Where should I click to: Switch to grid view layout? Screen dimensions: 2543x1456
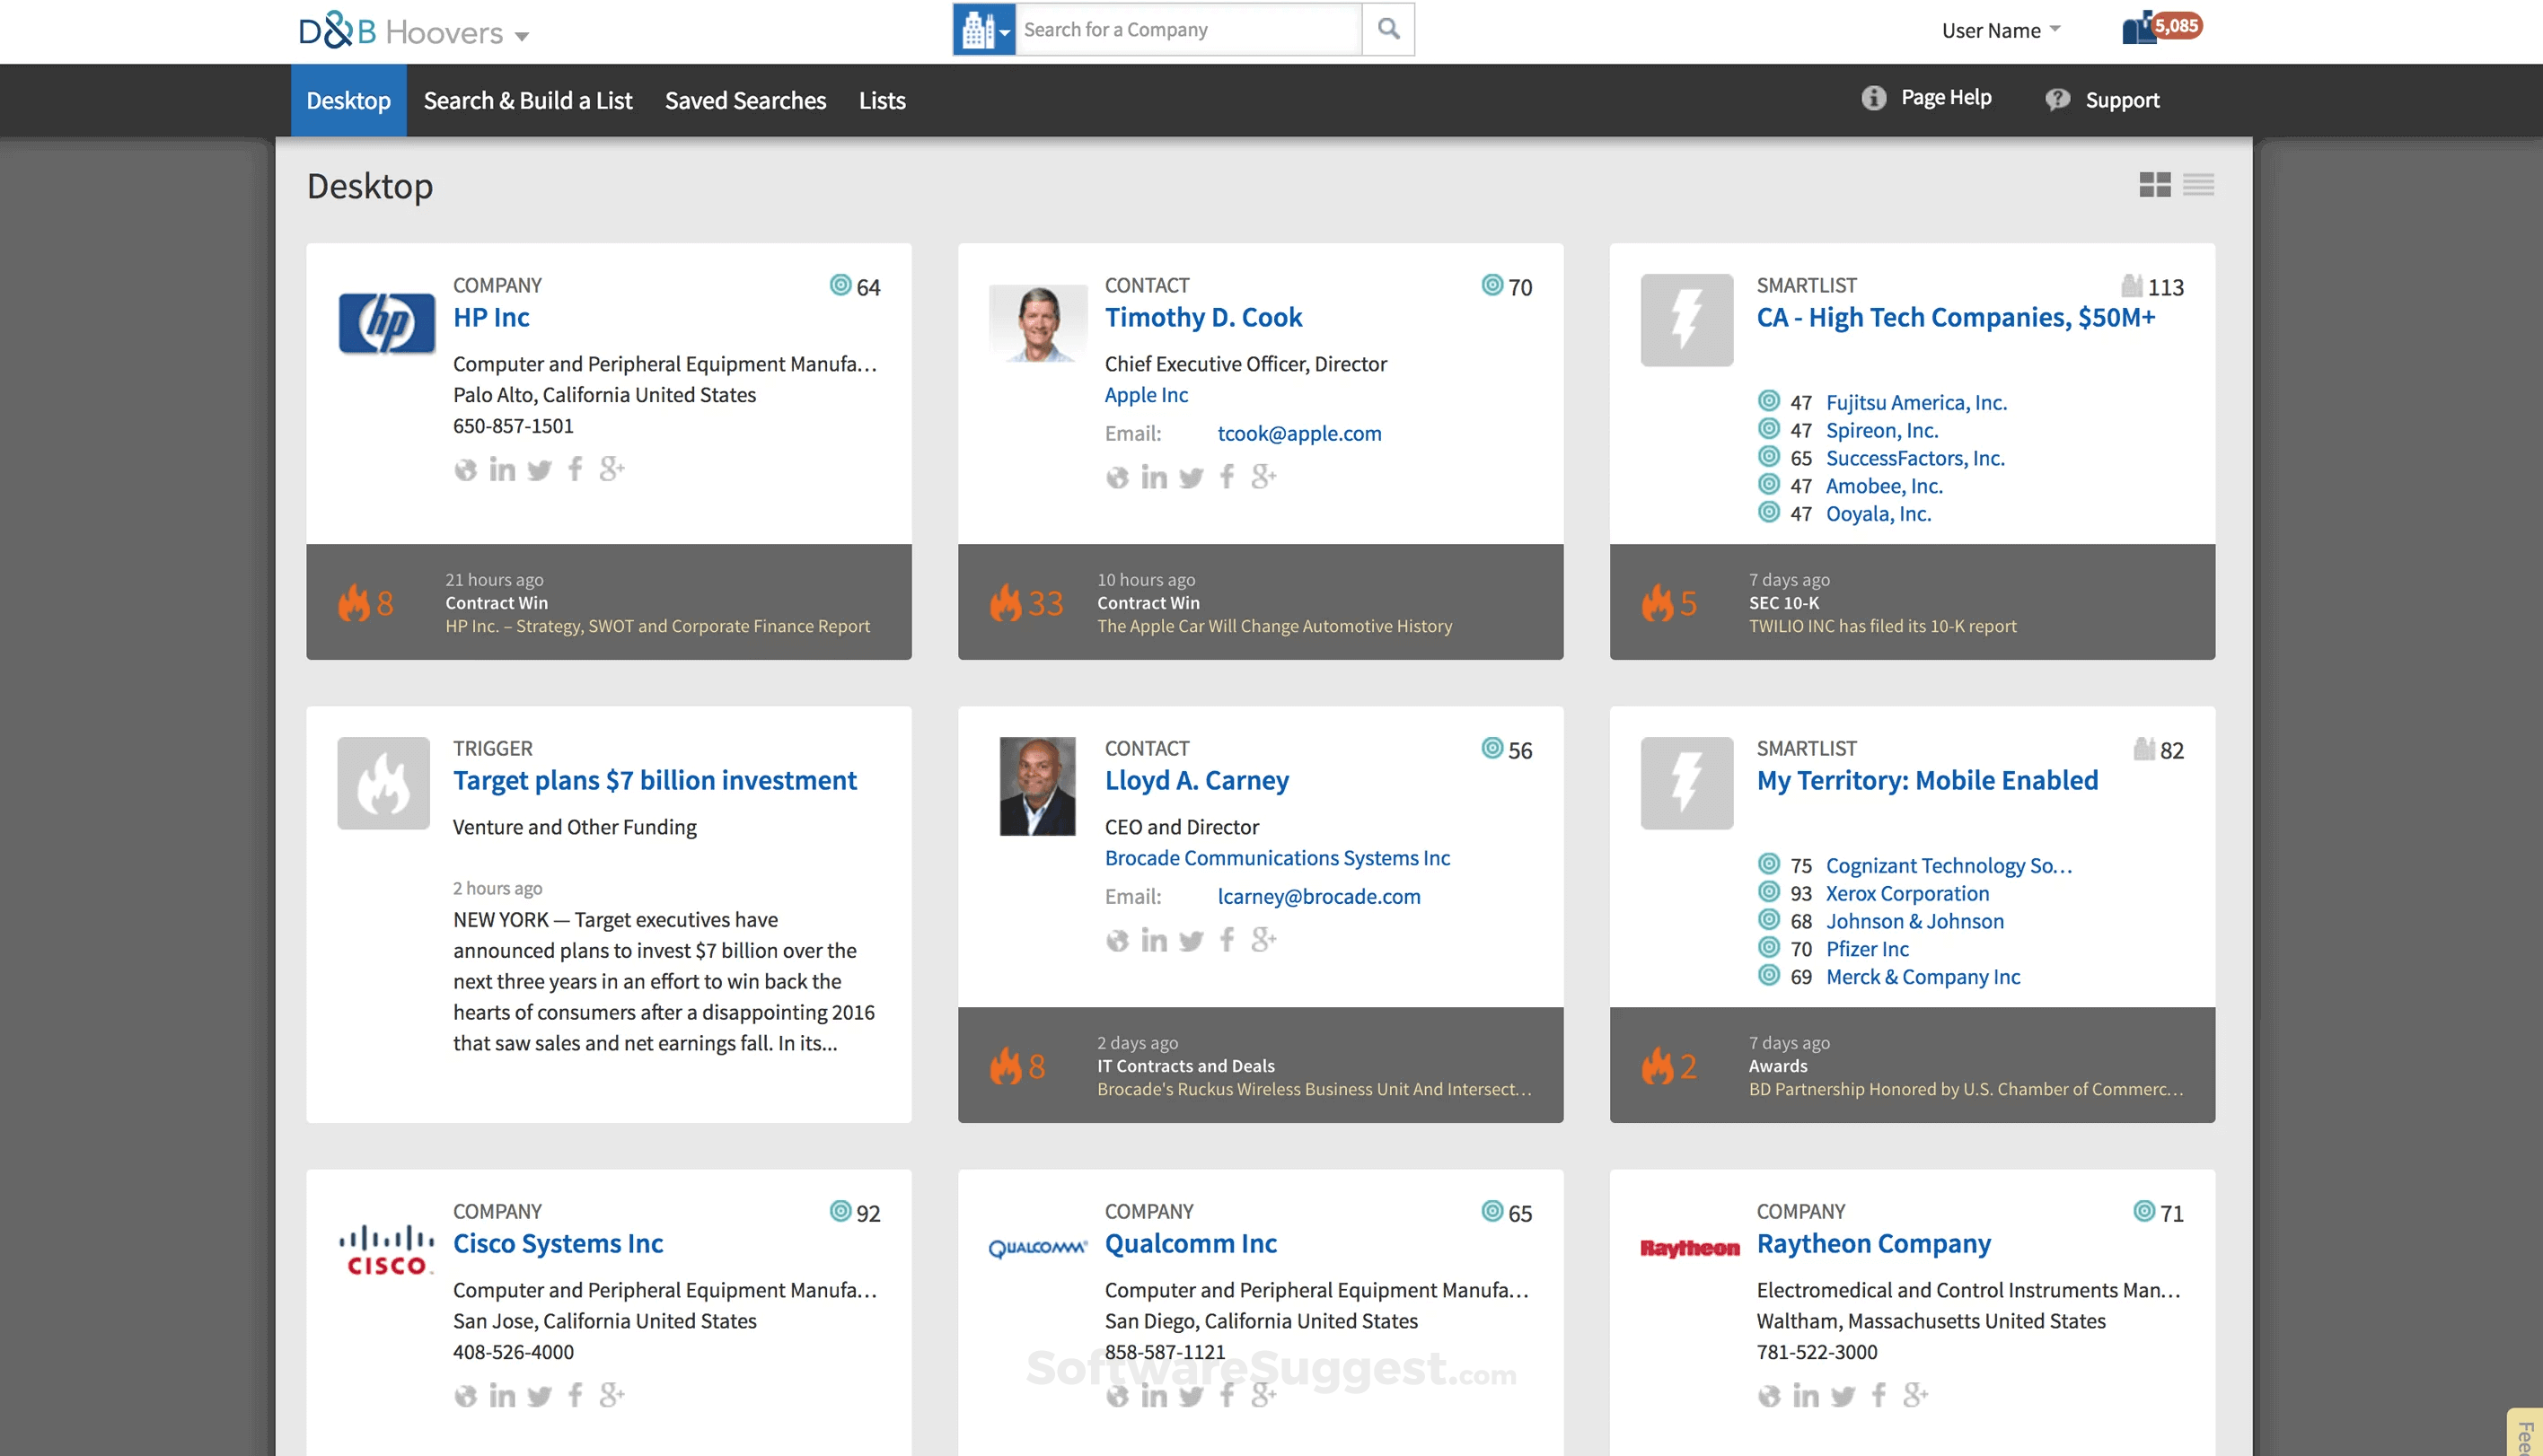2154,185
